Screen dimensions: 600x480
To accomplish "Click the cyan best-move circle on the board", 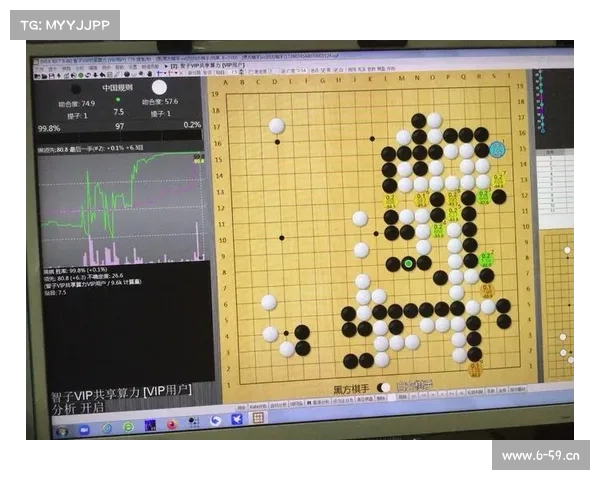I will (497, 149).
